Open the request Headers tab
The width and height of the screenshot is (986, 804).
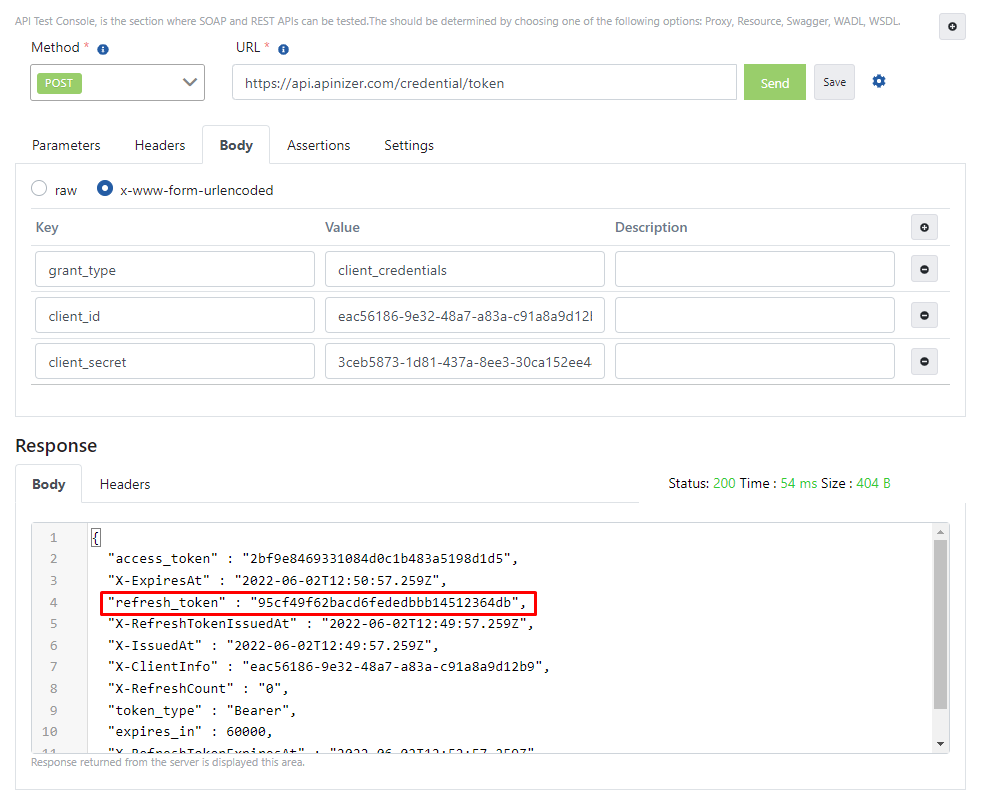tap(160, 145)
